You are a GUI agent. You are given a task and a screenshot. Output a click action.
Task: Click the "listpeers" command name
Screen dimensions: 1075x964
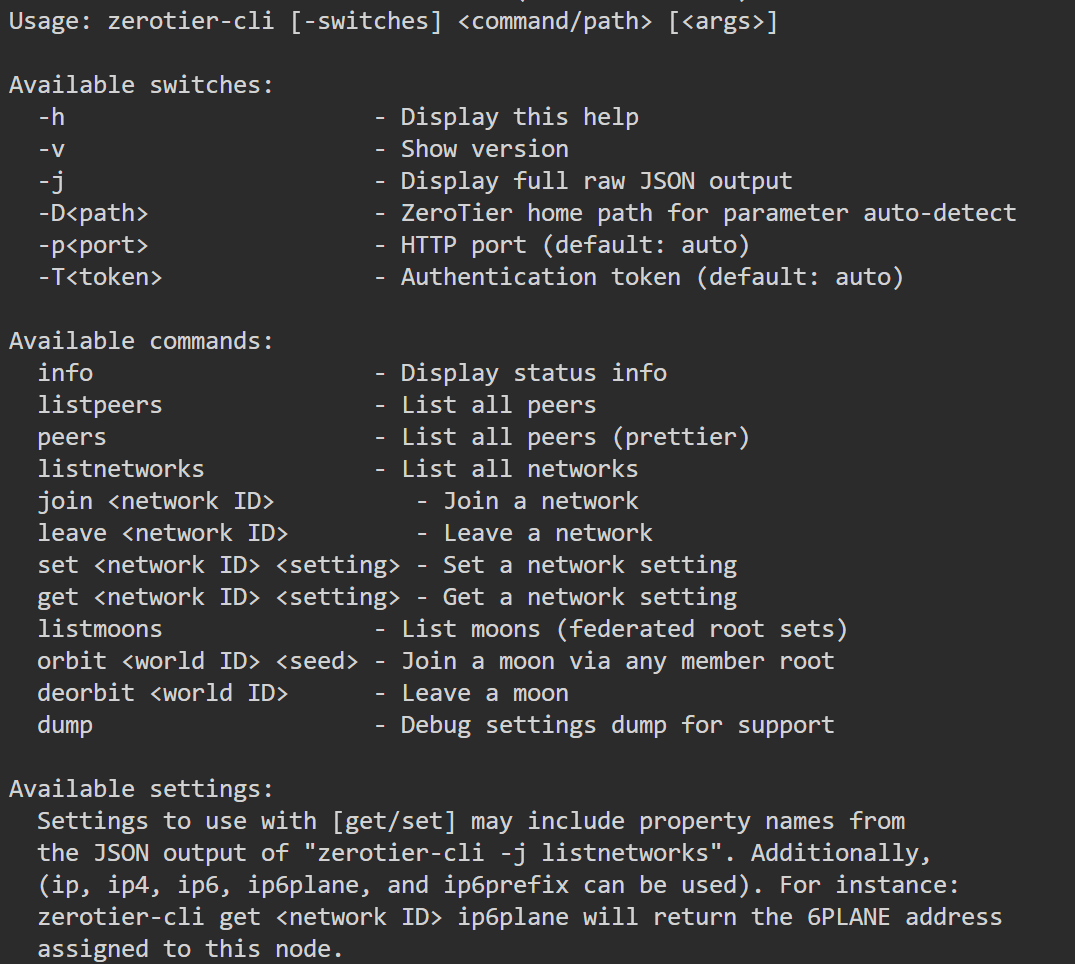click(100, 405)
